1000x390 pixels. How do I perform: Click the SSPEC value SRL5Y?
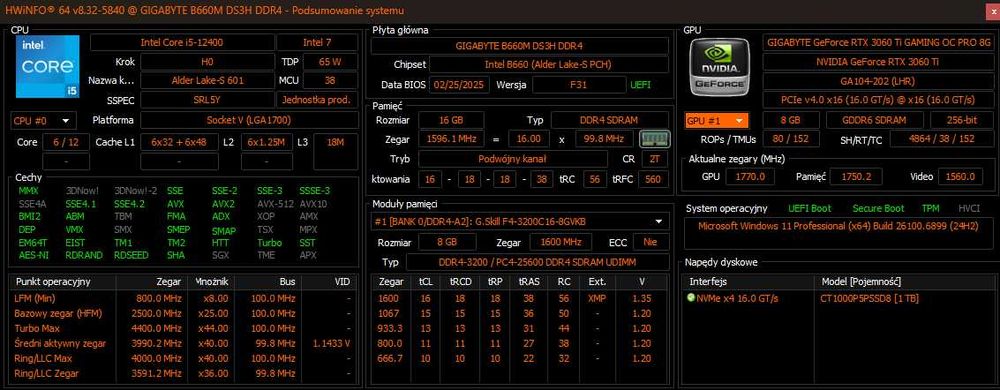point(207,100)
